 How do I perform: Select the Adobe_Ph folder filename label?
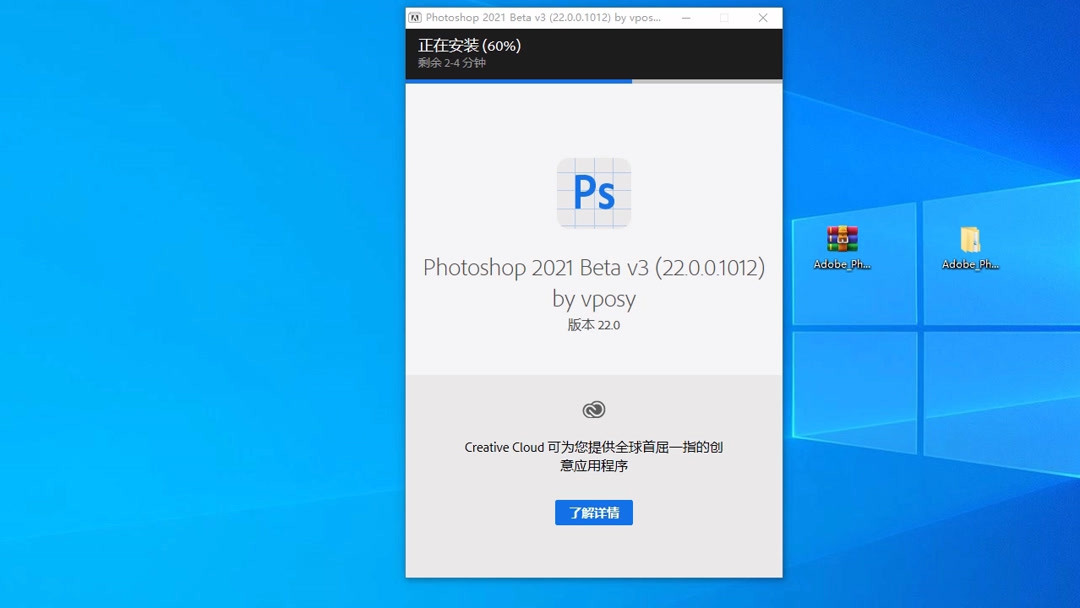[967, 264]
